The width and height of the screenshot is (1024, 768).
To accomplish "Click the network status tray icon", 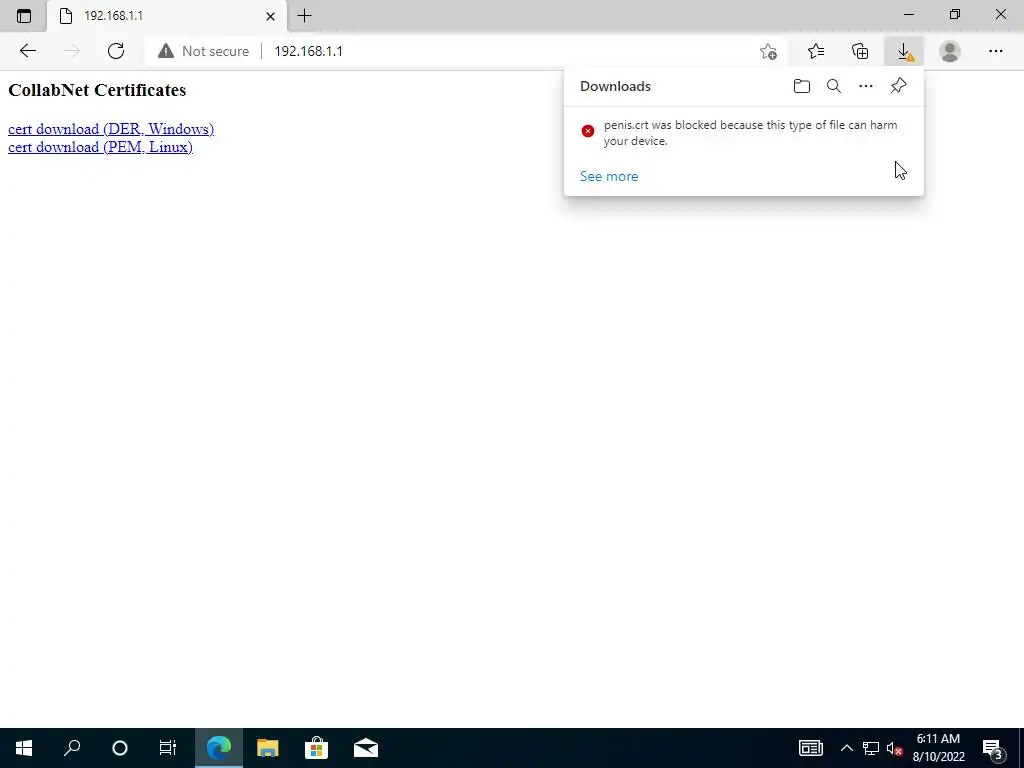I will [x=871, y=748].
